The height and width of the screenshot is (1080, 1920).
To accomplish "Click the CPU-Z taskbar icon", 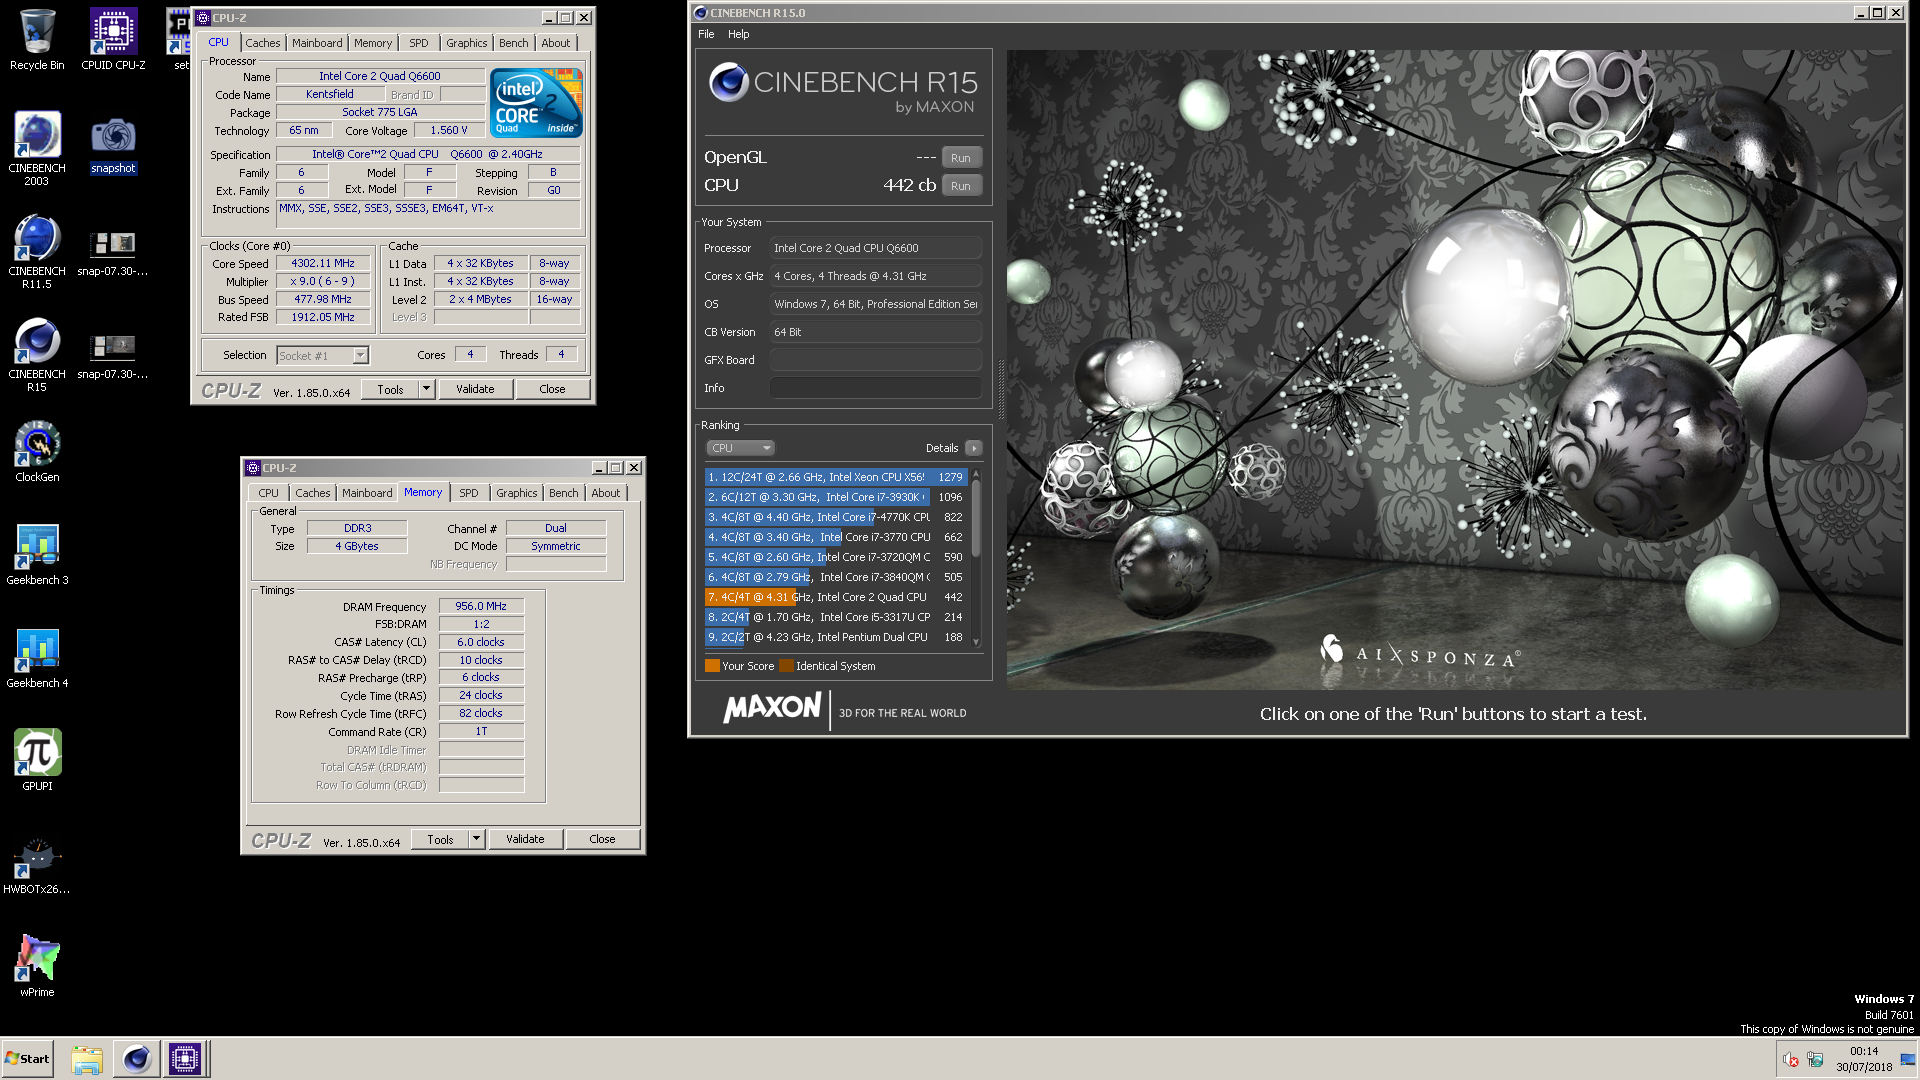I will 185,1059.
